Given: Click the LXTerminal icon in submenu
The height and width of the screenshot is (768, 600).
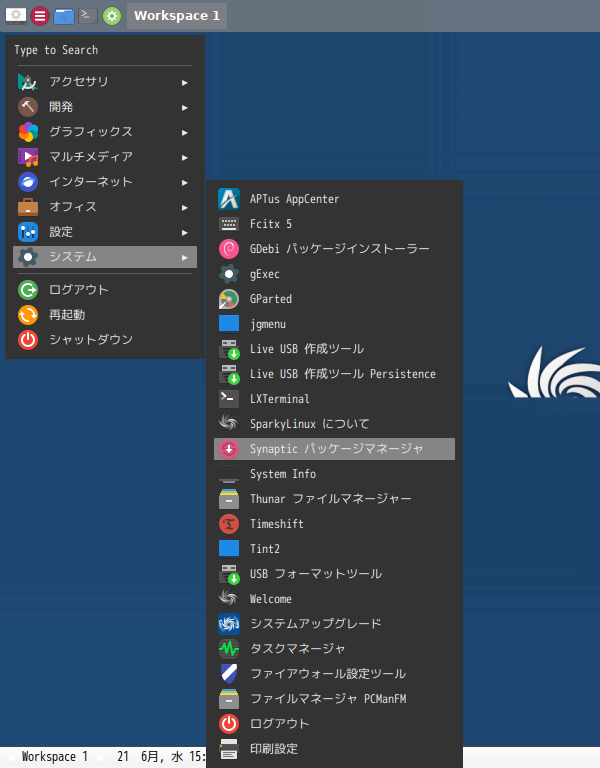Looking at the screenshot, I should 229,399.
